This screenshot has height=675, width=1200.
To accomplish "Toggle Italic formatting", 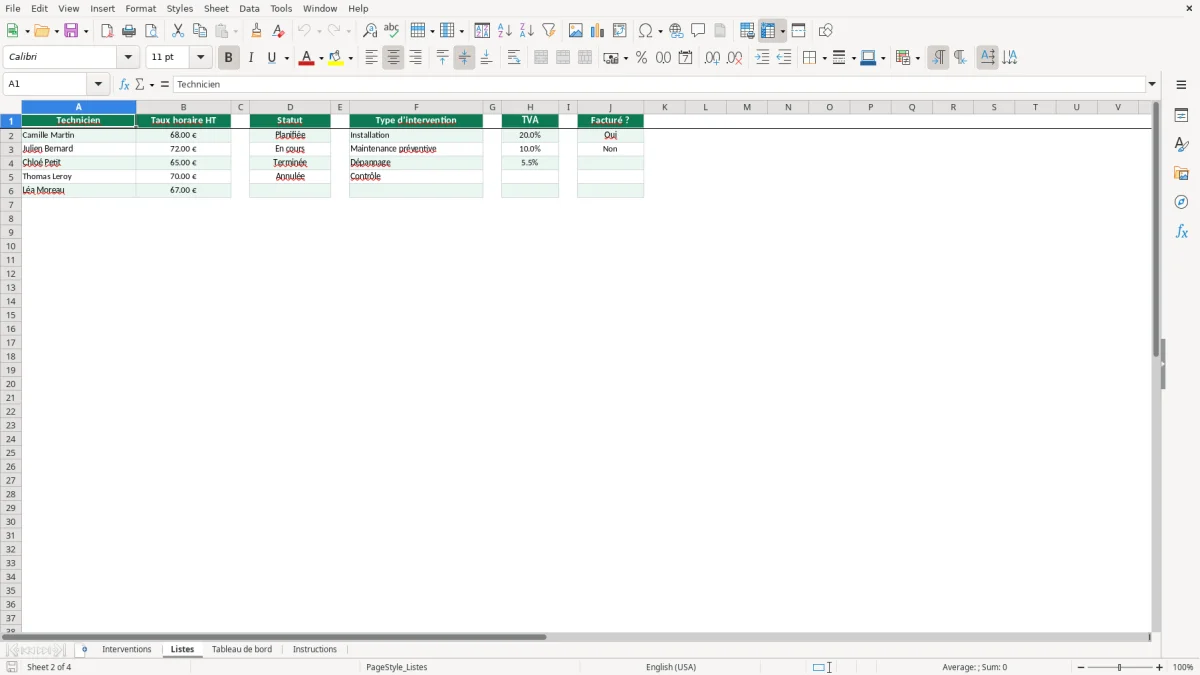I will click(x=251, y=58).
